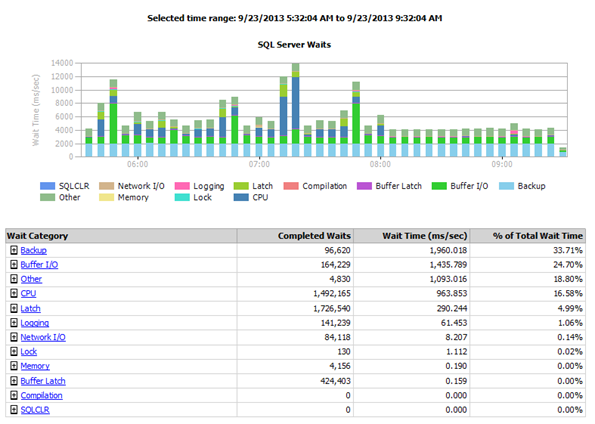
Task: Click the Buffer Latch legend color swatch
Action: (364, 186)
